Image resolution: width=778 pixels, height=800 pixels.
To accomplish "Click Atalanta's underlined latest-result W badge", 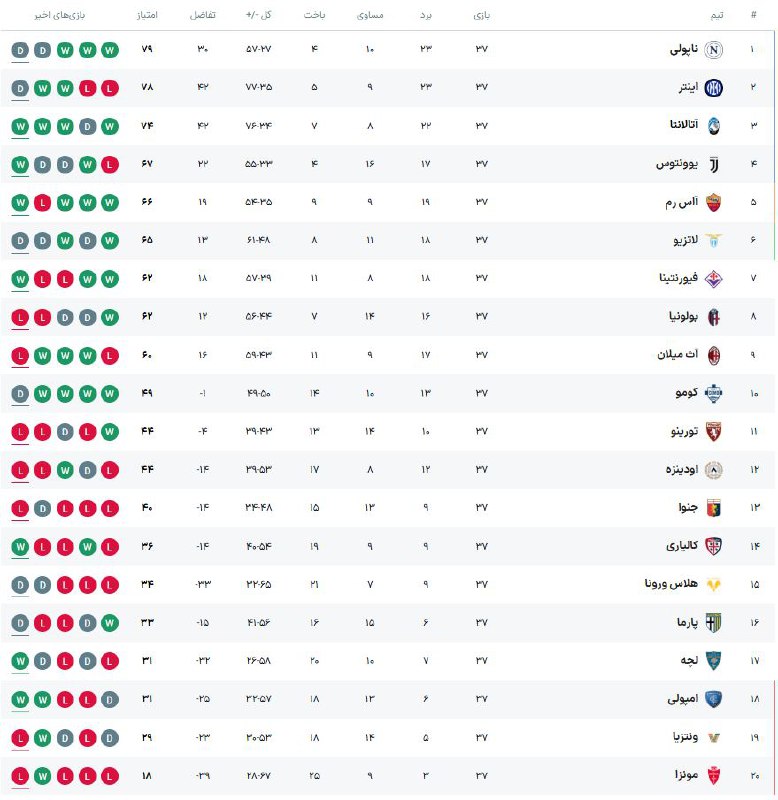I will pos(21,126).
